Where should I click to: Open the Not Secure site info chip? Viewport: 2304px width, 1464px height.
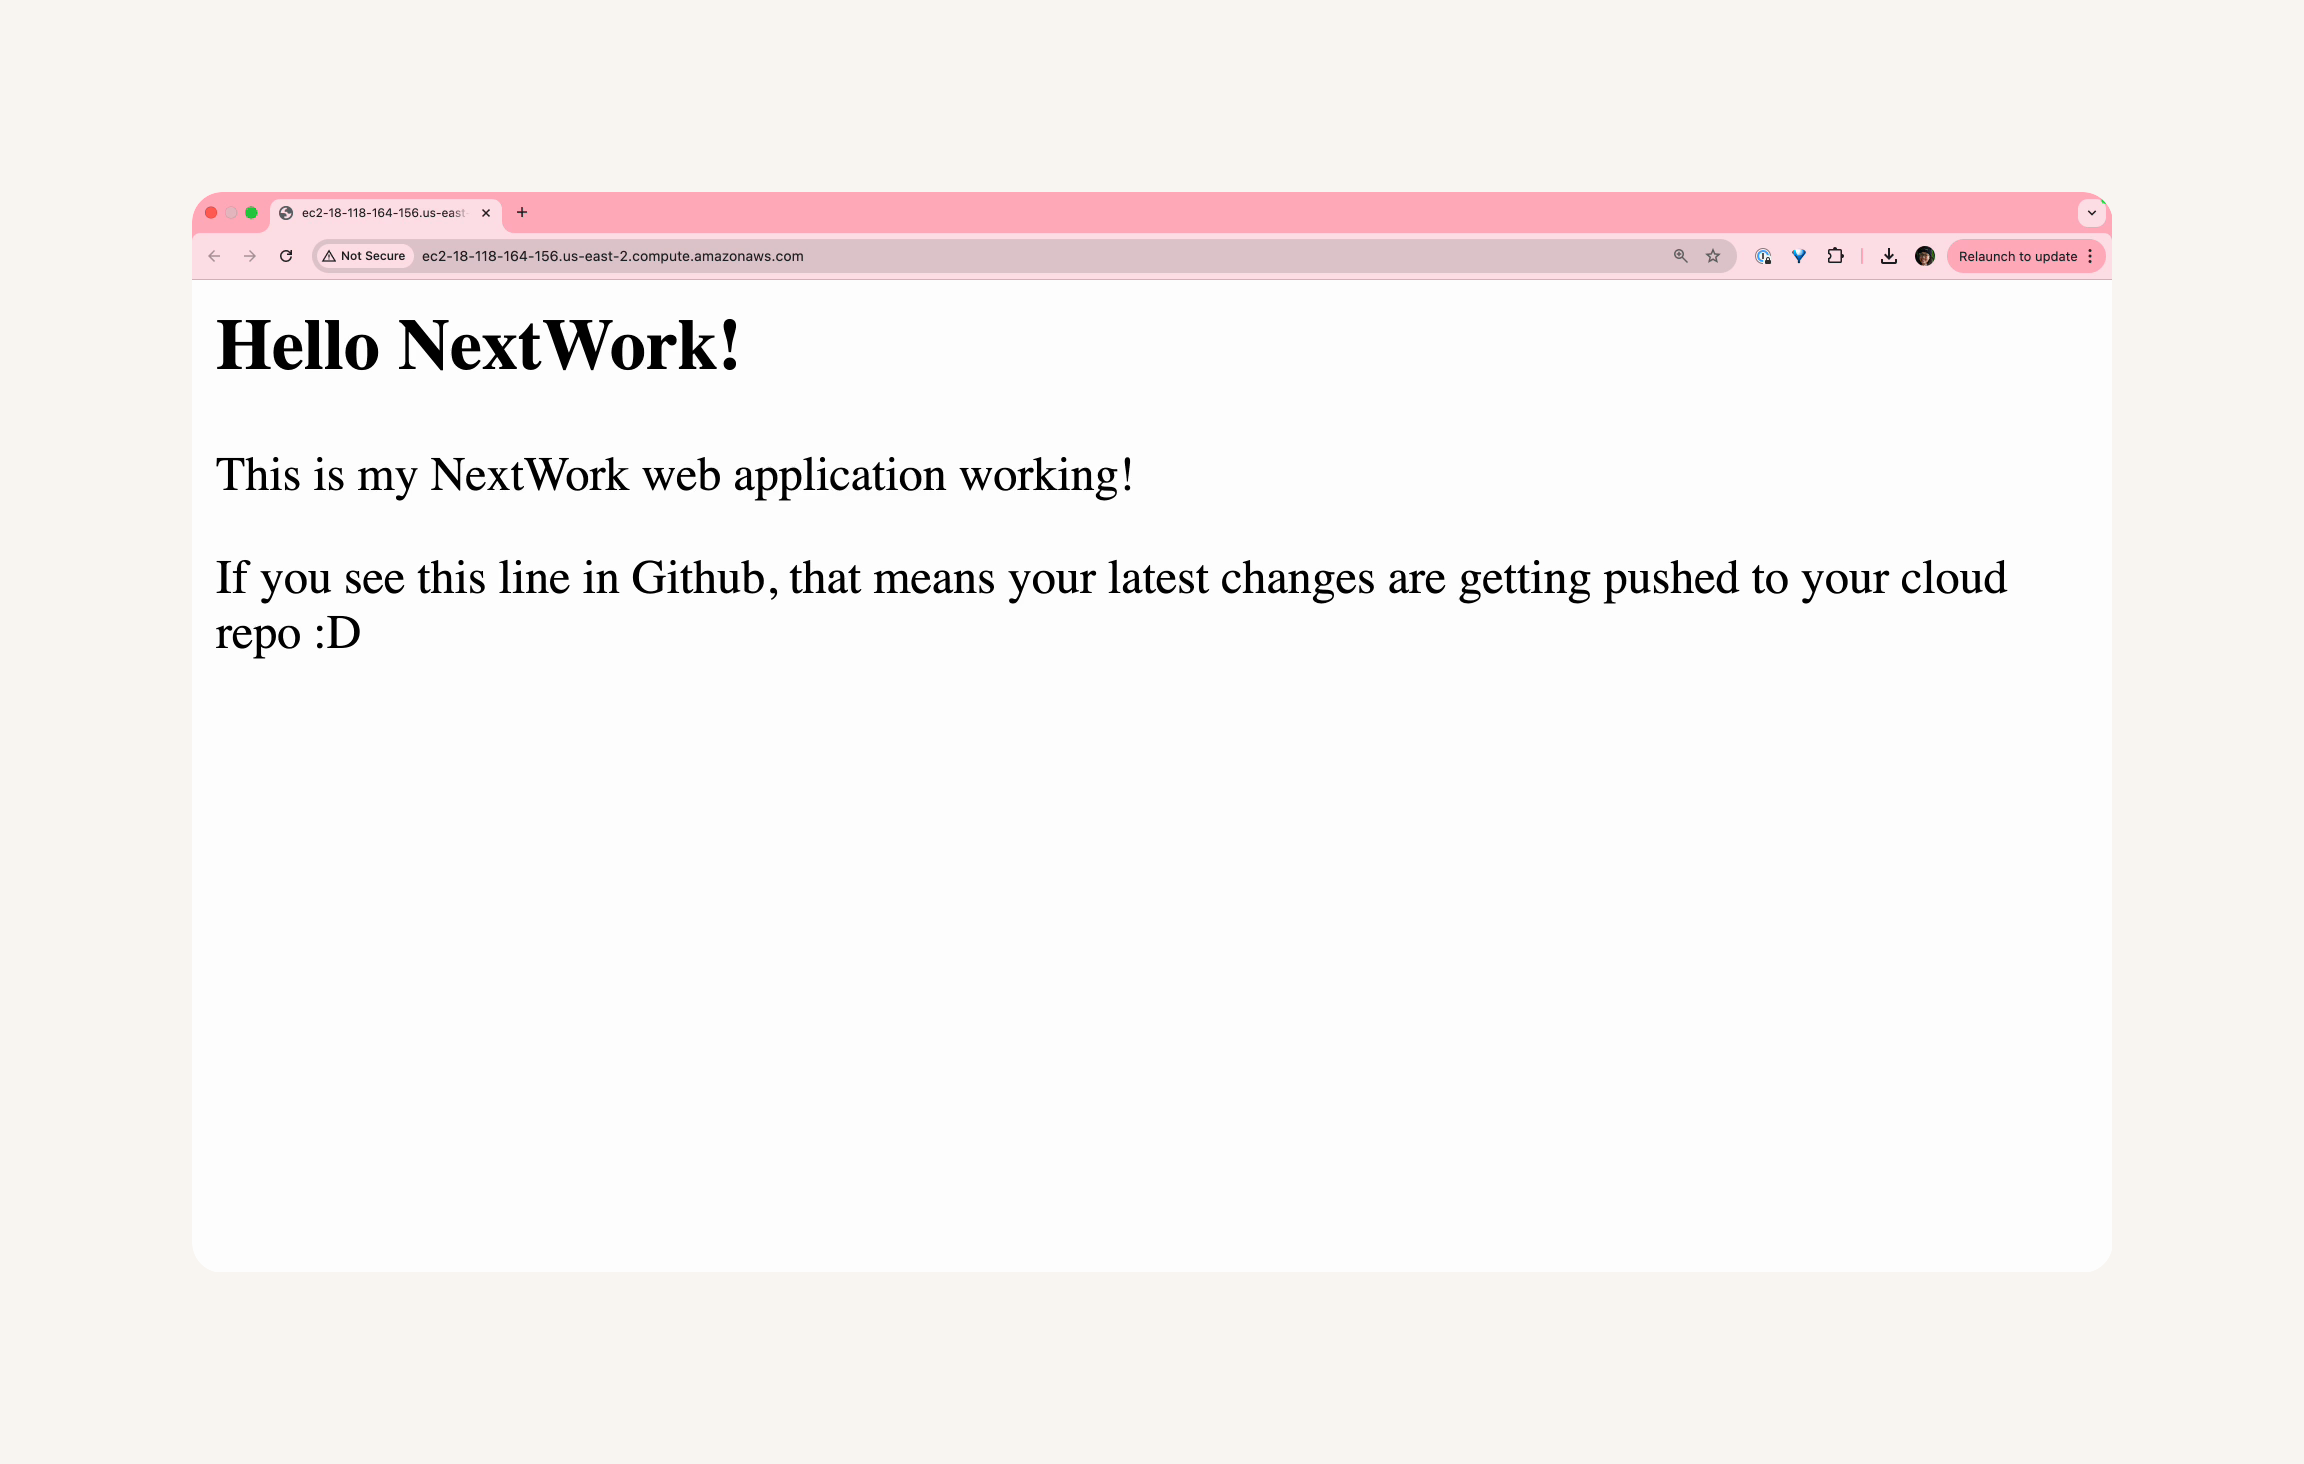pos(364,256)
